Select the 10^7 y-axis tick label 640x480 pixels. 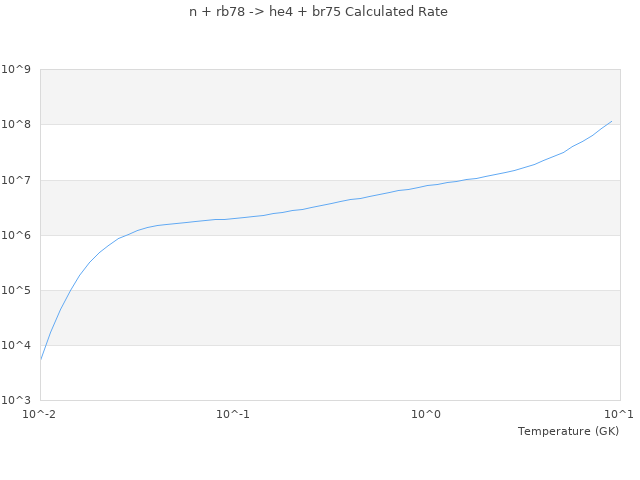[x=17, y=180]
